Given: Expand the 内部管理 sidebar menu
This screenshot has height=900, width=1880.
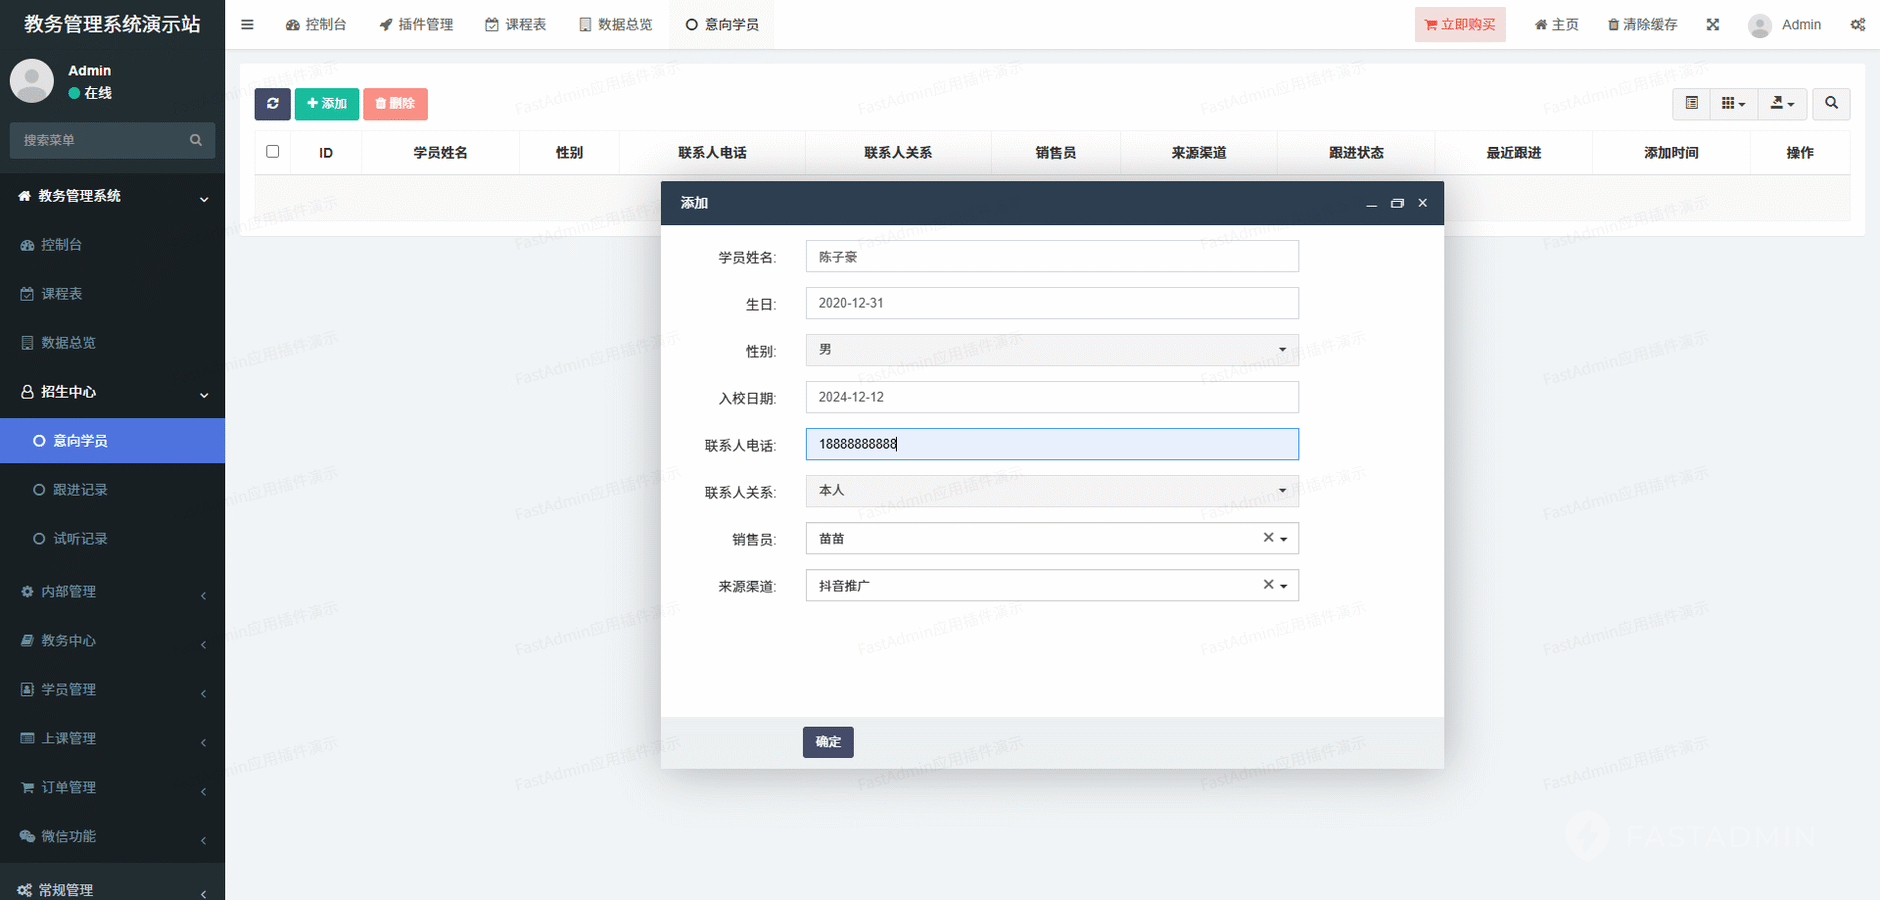Looking at the screenshot, I should pos(112,592).
